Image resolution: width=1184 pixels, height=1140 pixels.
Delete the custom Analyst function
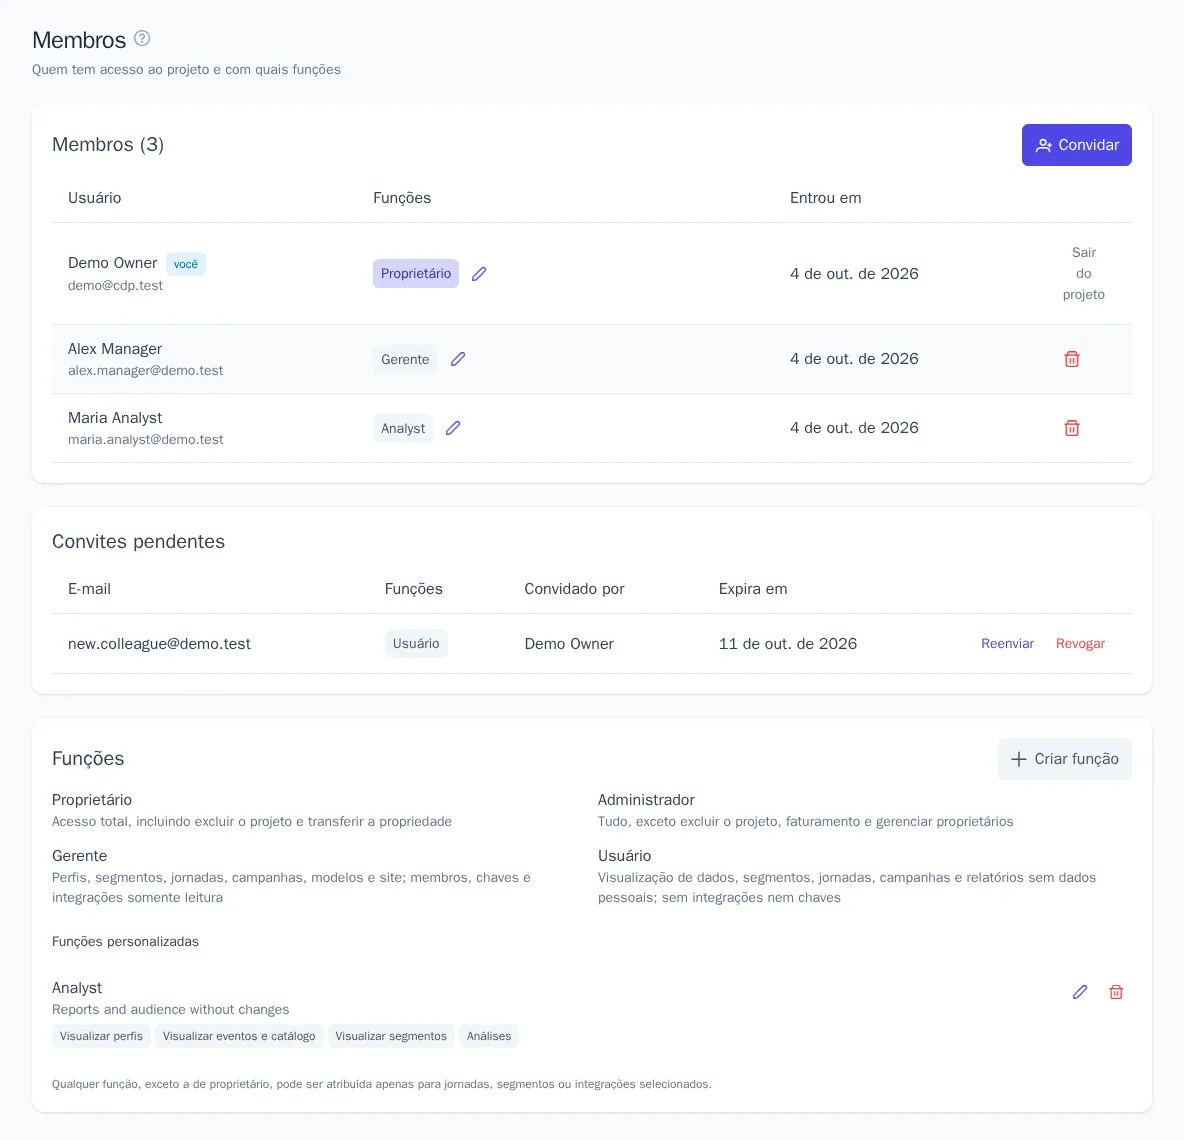(x=1116, y=992)
